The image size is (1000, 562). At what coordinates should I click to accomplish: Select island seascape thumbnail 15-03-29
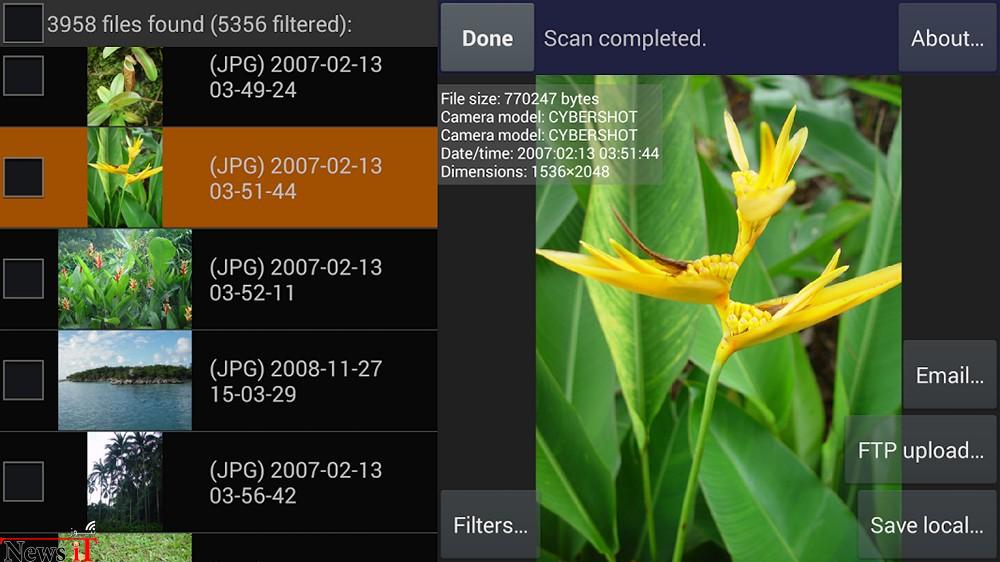[124, 380]
